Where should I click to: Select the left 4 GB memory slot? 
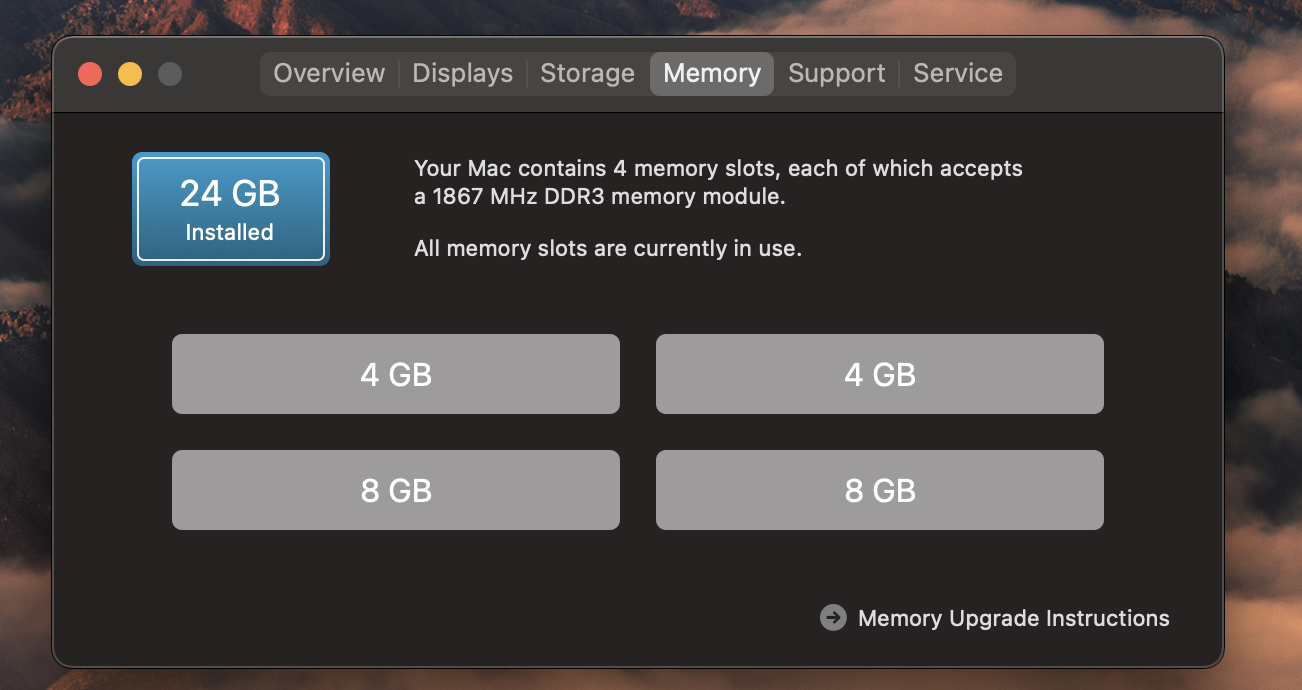point(396,374)
